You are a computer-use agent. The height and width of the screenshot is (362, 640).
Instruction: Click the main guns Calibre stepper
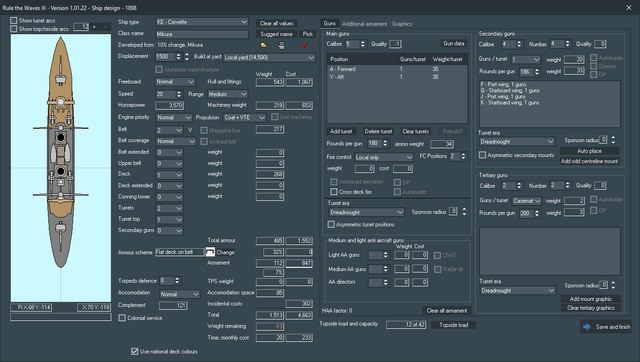[x=363, y=44]
